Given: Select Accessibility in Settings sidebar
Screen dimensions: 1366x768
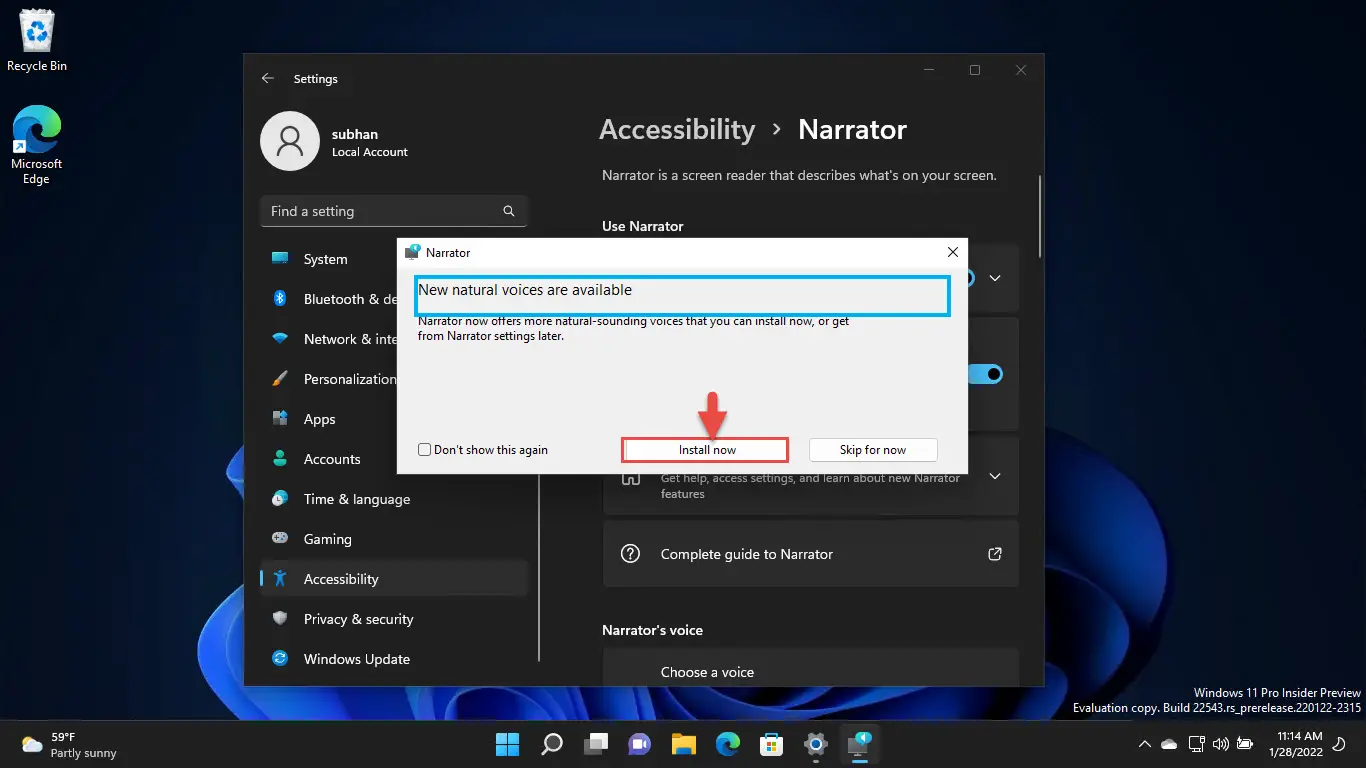Looking at the screenshot, I should point(394,579).
